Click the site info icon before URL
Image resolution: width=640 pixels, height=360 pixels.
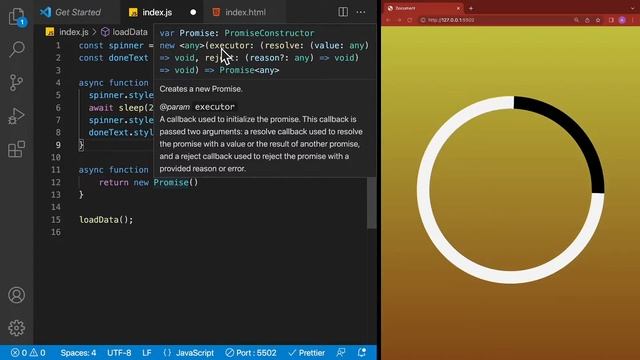[x=423, y=20]
